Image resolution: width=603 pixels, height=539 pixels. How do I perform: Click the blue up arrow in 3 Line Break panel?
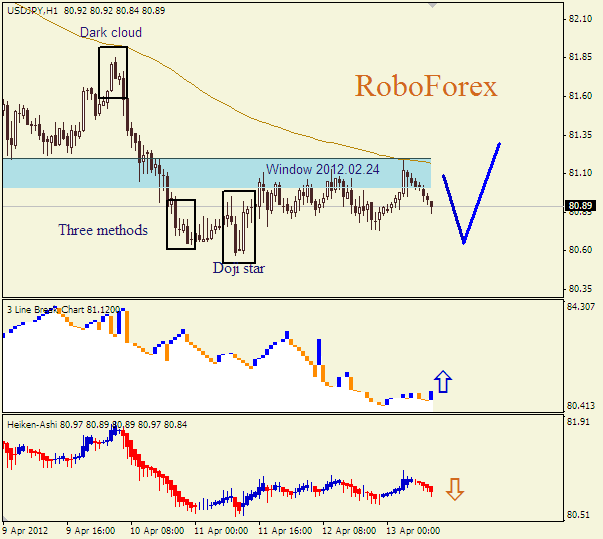(x=443, y=381)
